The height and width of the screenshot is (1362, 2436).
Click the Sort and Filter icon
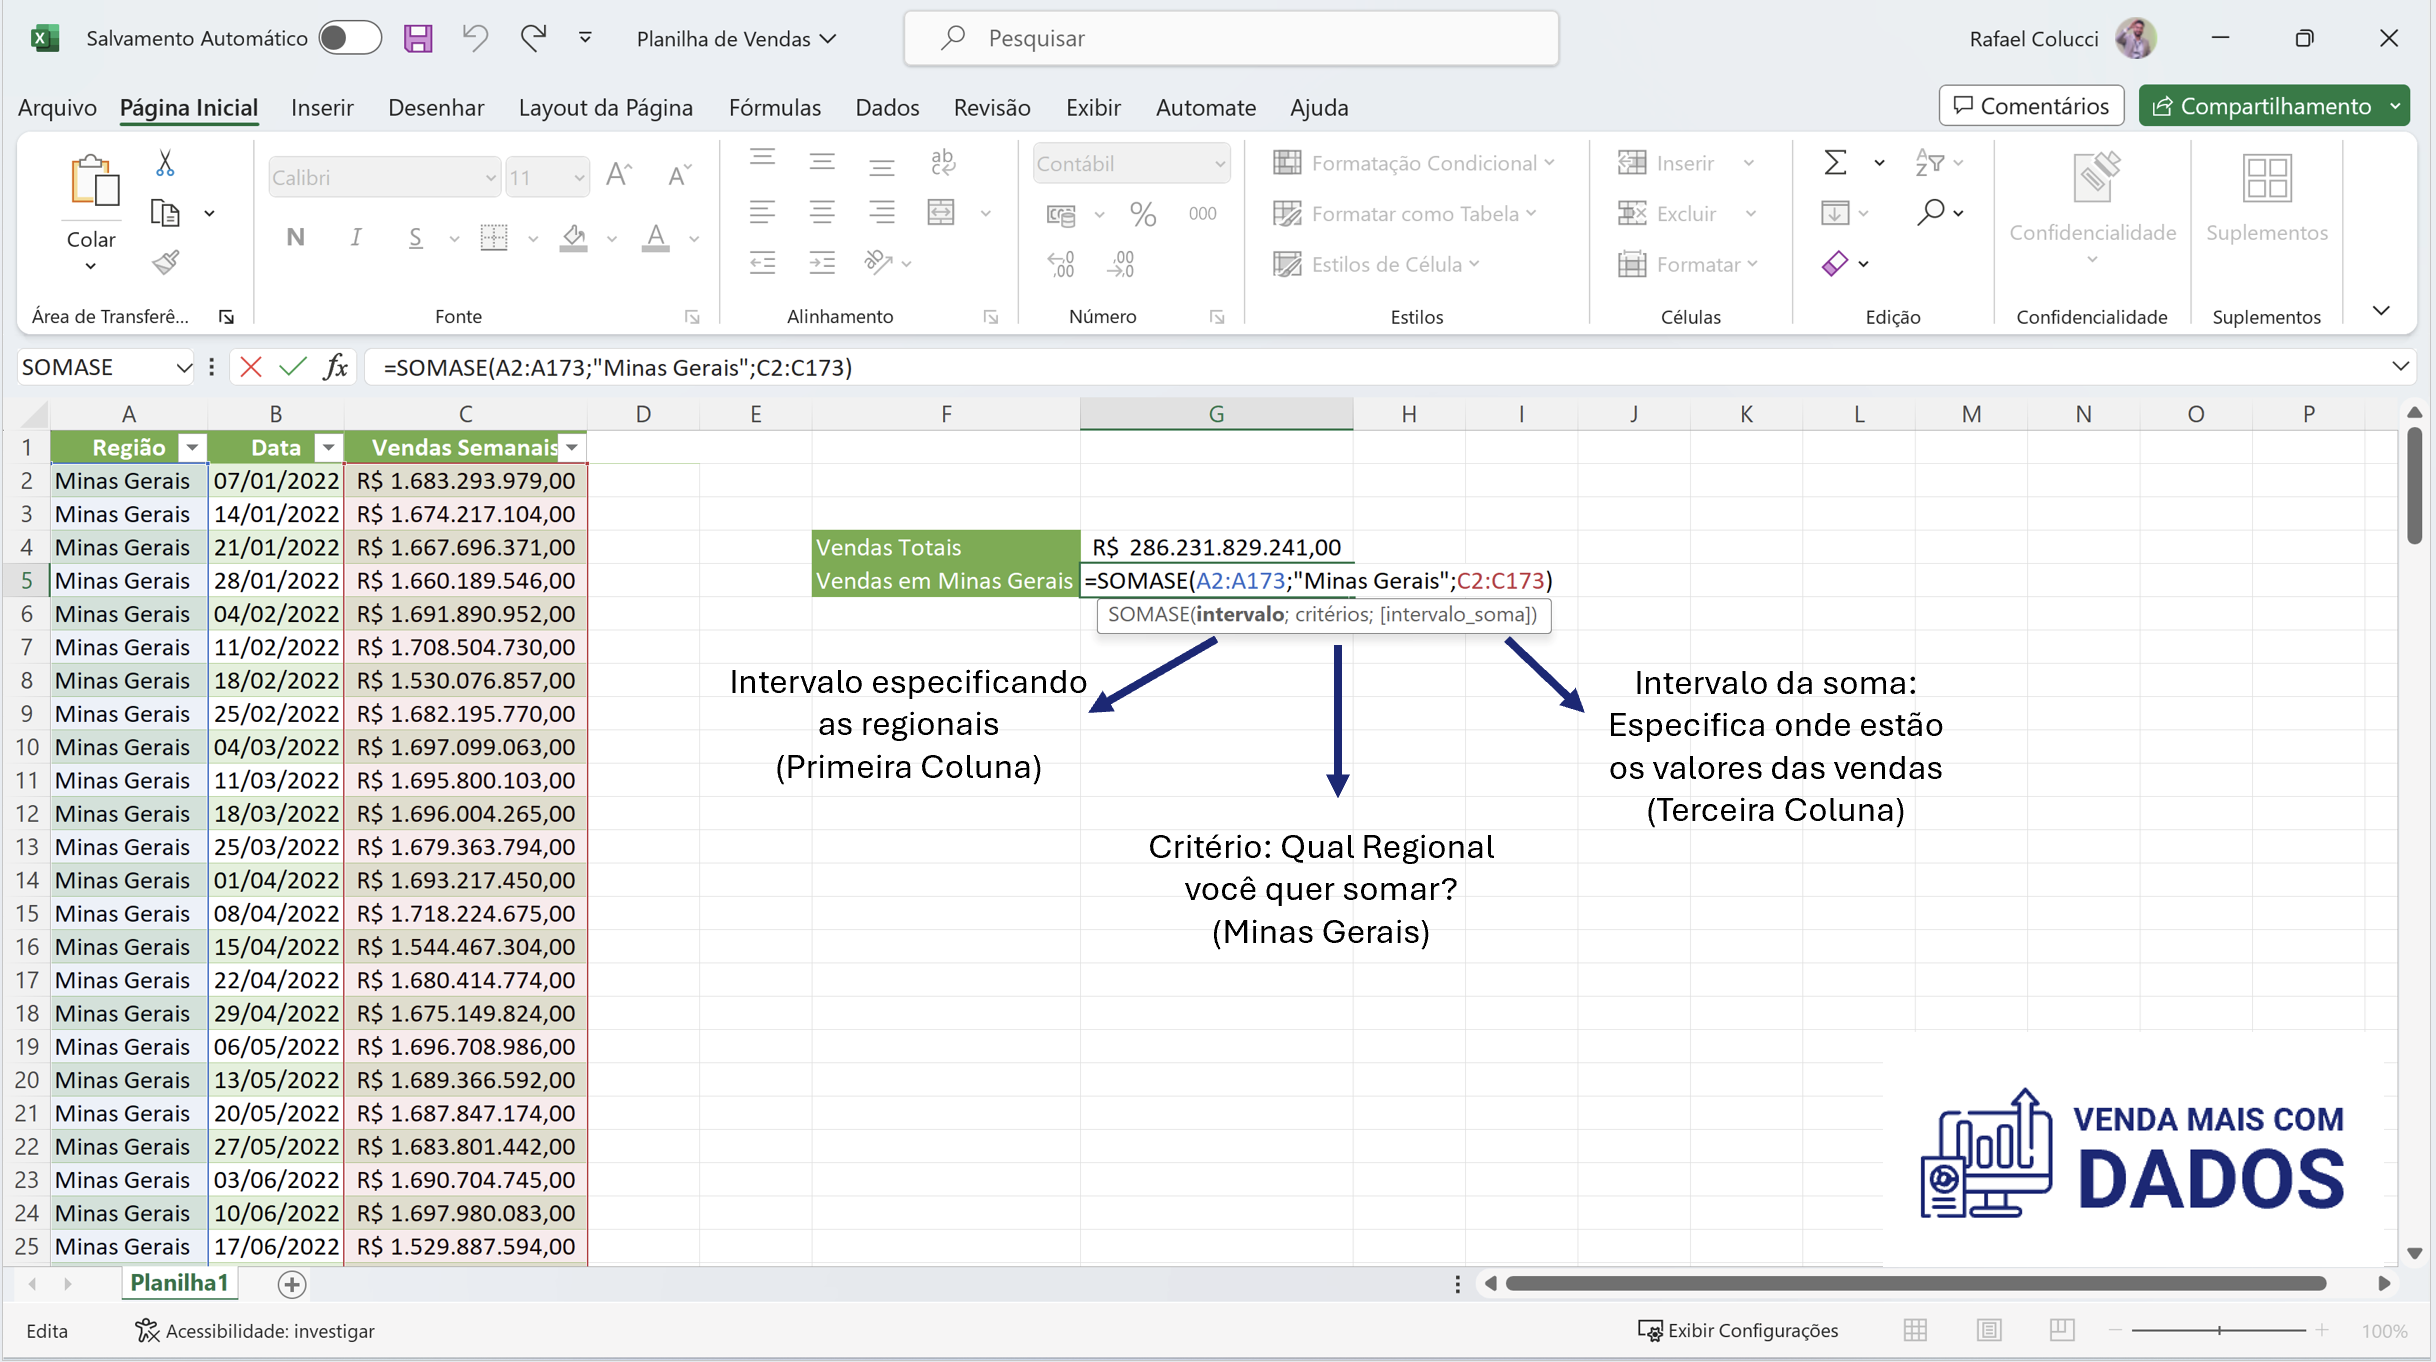(x=1929, y=162)
